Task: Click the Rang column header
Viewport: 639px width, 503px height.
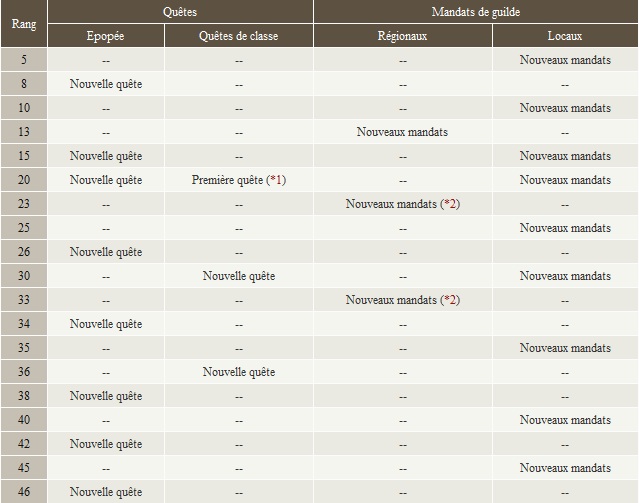Action: [24, 24]
